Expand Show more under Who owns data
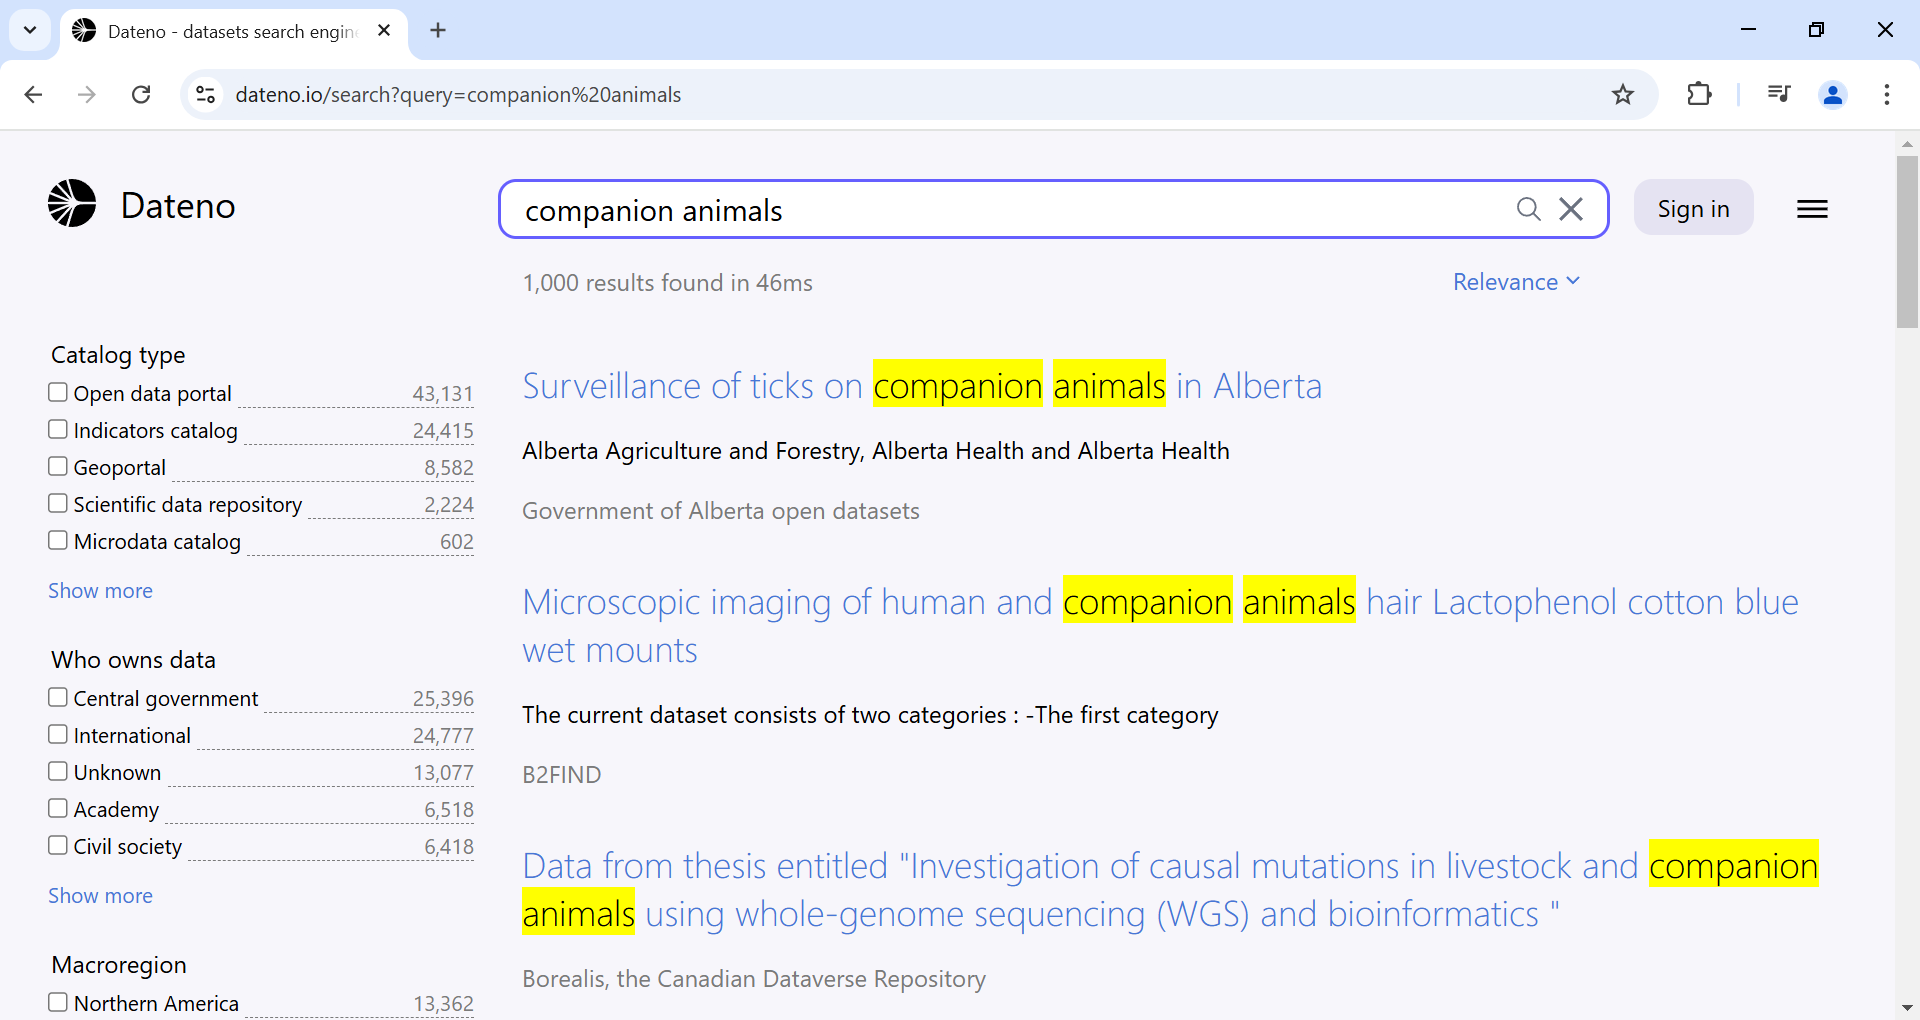 [x=100, y=896]
